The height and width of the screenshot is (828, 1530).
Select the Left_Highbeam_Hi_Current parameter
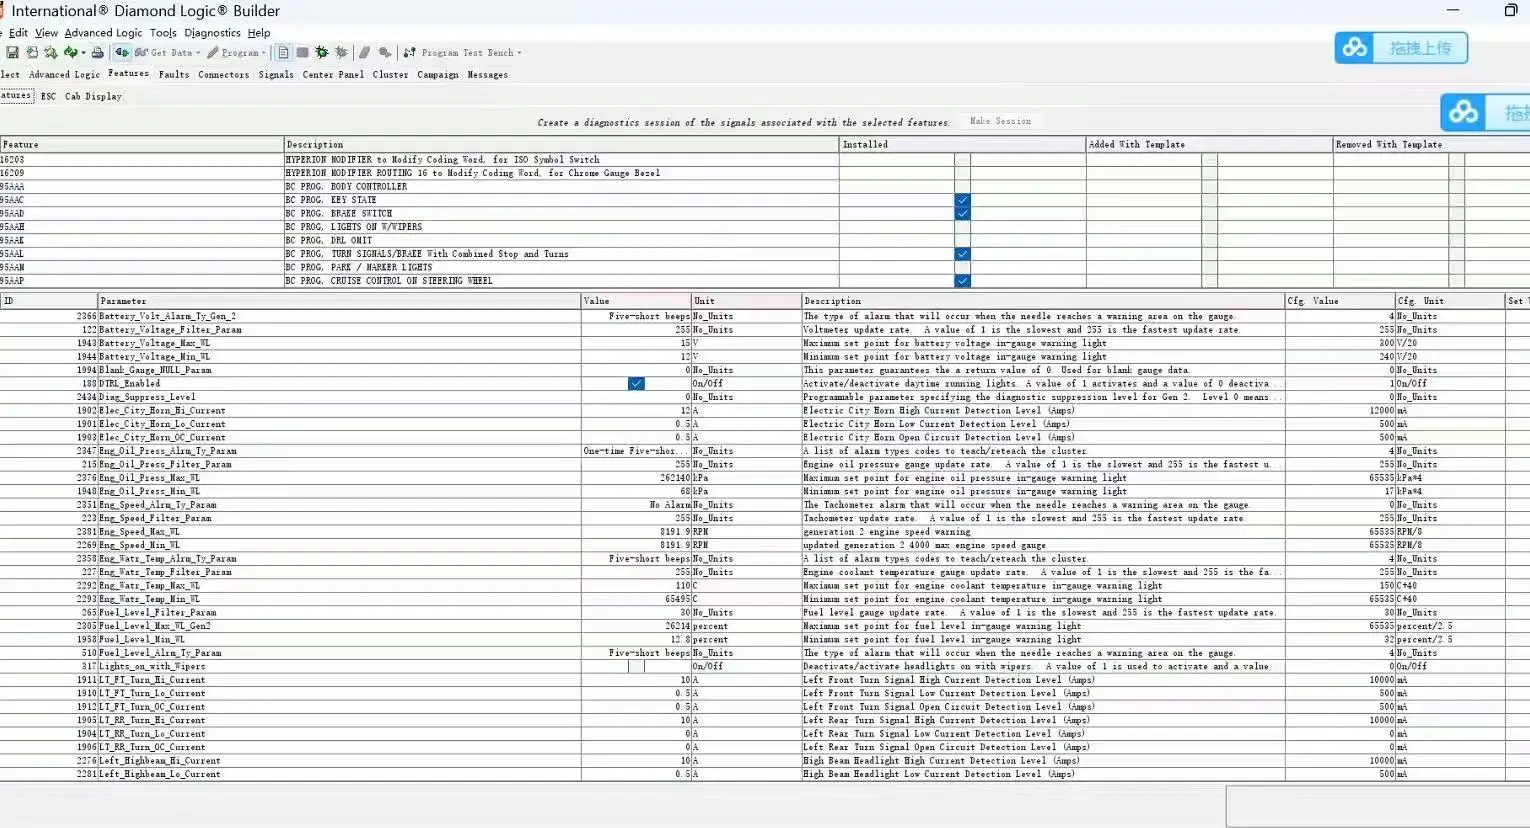(160, 761)
